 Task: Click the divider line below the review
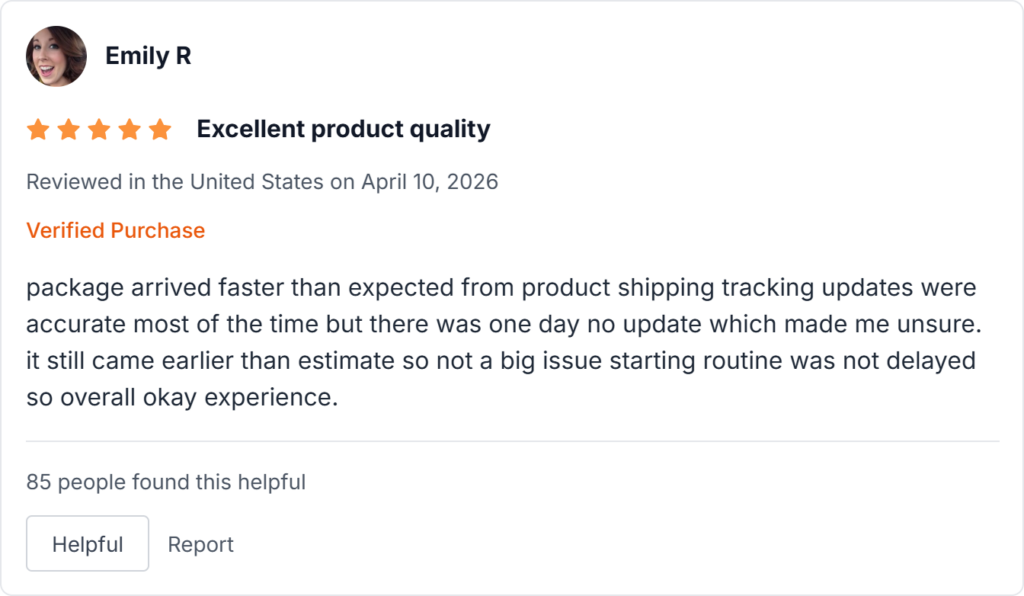(x=512, y=441)
